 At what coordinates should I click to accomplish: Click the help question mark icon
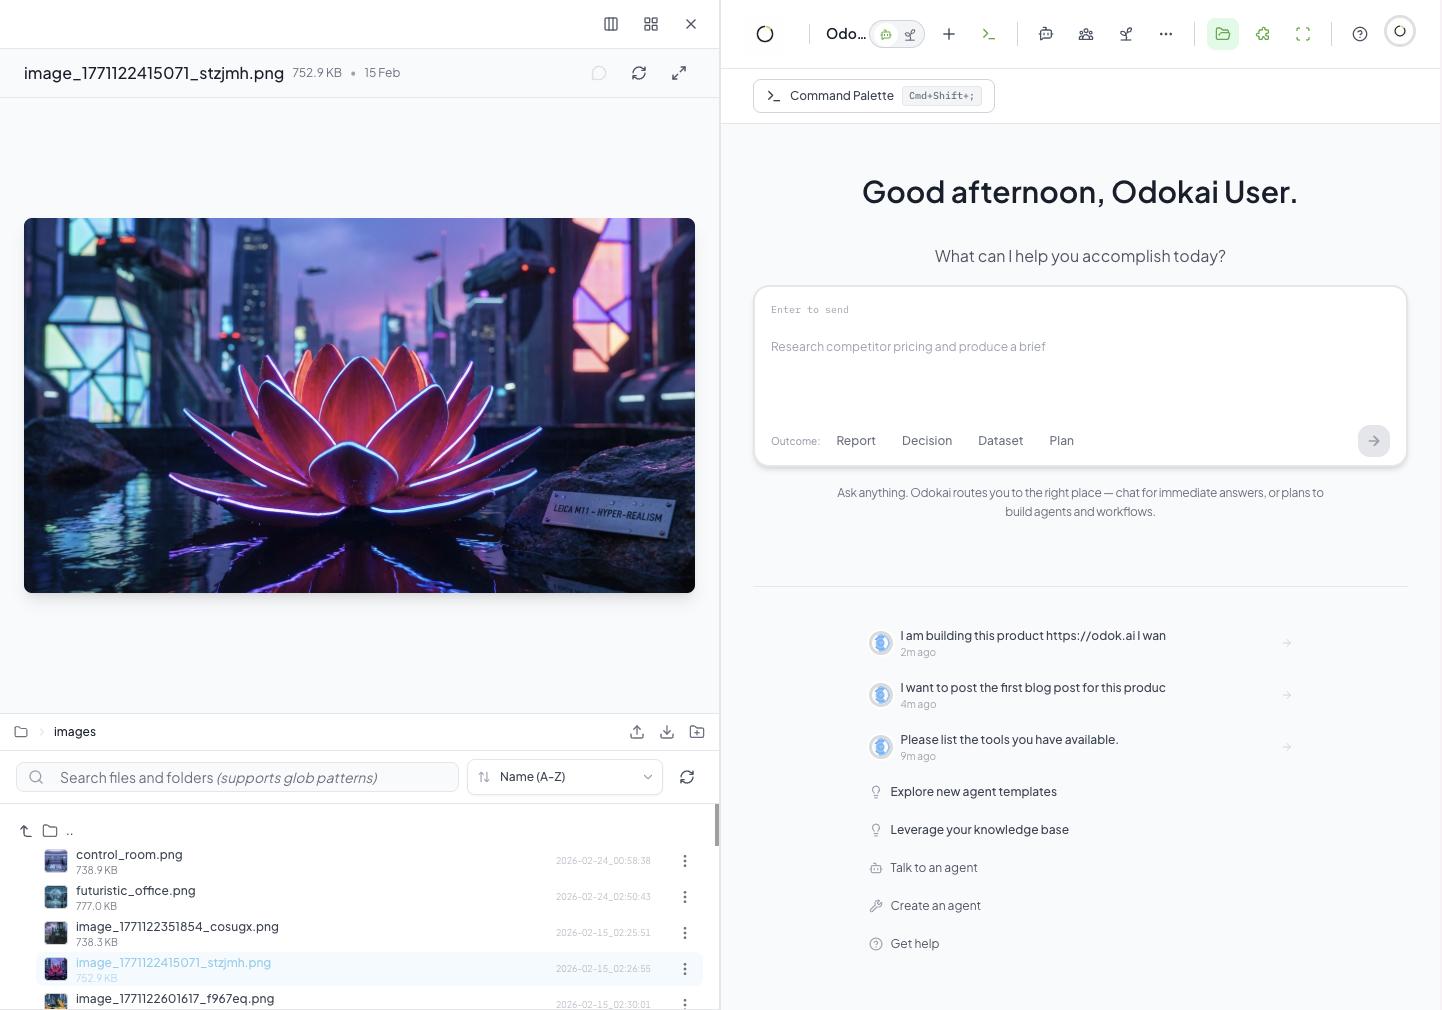tap(1359, 34)
